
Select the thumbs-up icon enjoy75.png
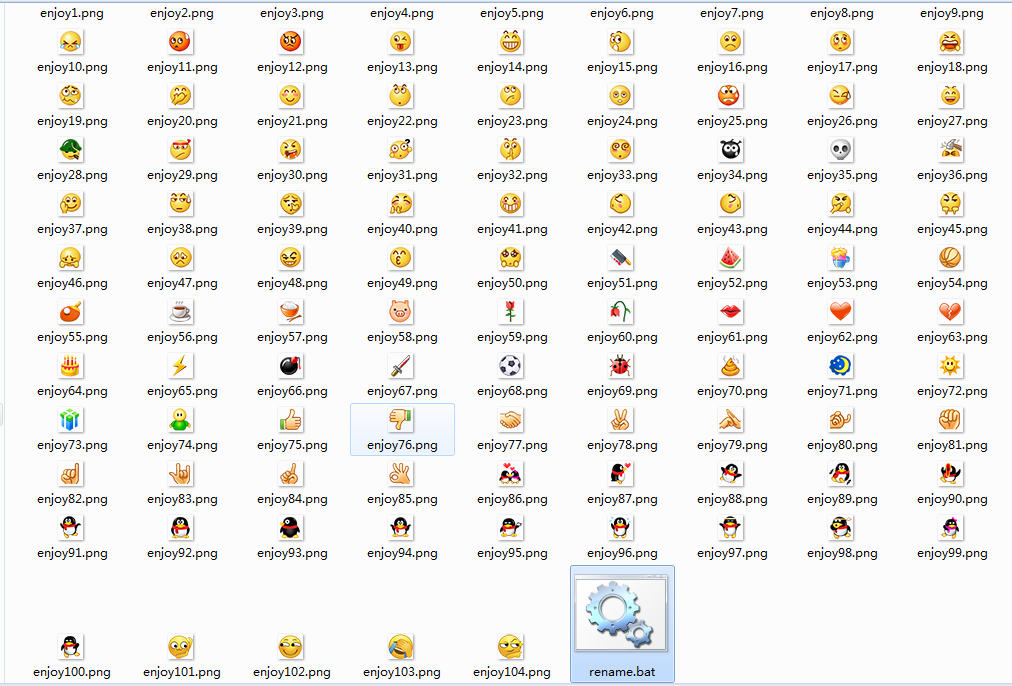[x=290, y=420]
